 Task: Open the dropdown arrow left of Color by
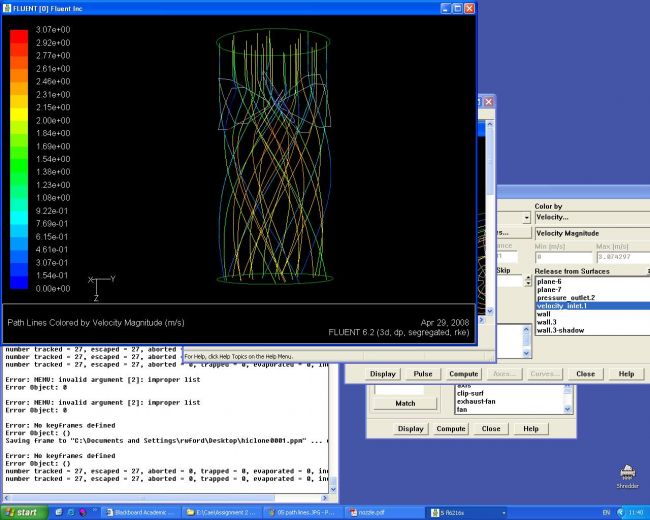pyautogui.click(x=526, y=218)
